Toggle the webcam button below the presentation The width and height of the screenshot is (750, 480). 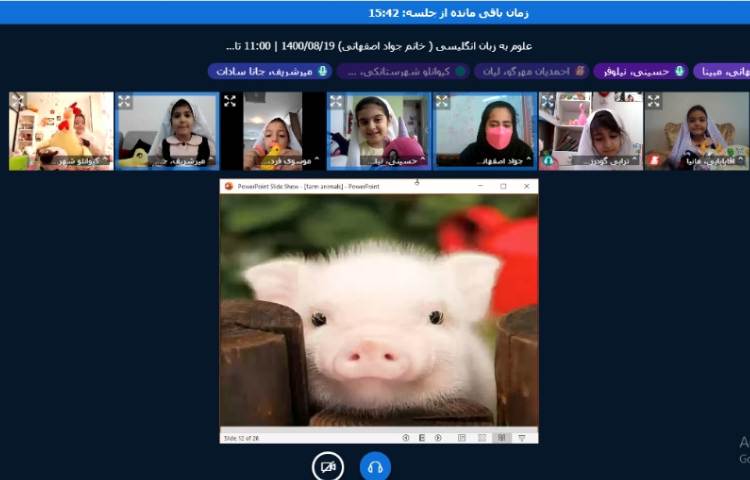(328, 467)
